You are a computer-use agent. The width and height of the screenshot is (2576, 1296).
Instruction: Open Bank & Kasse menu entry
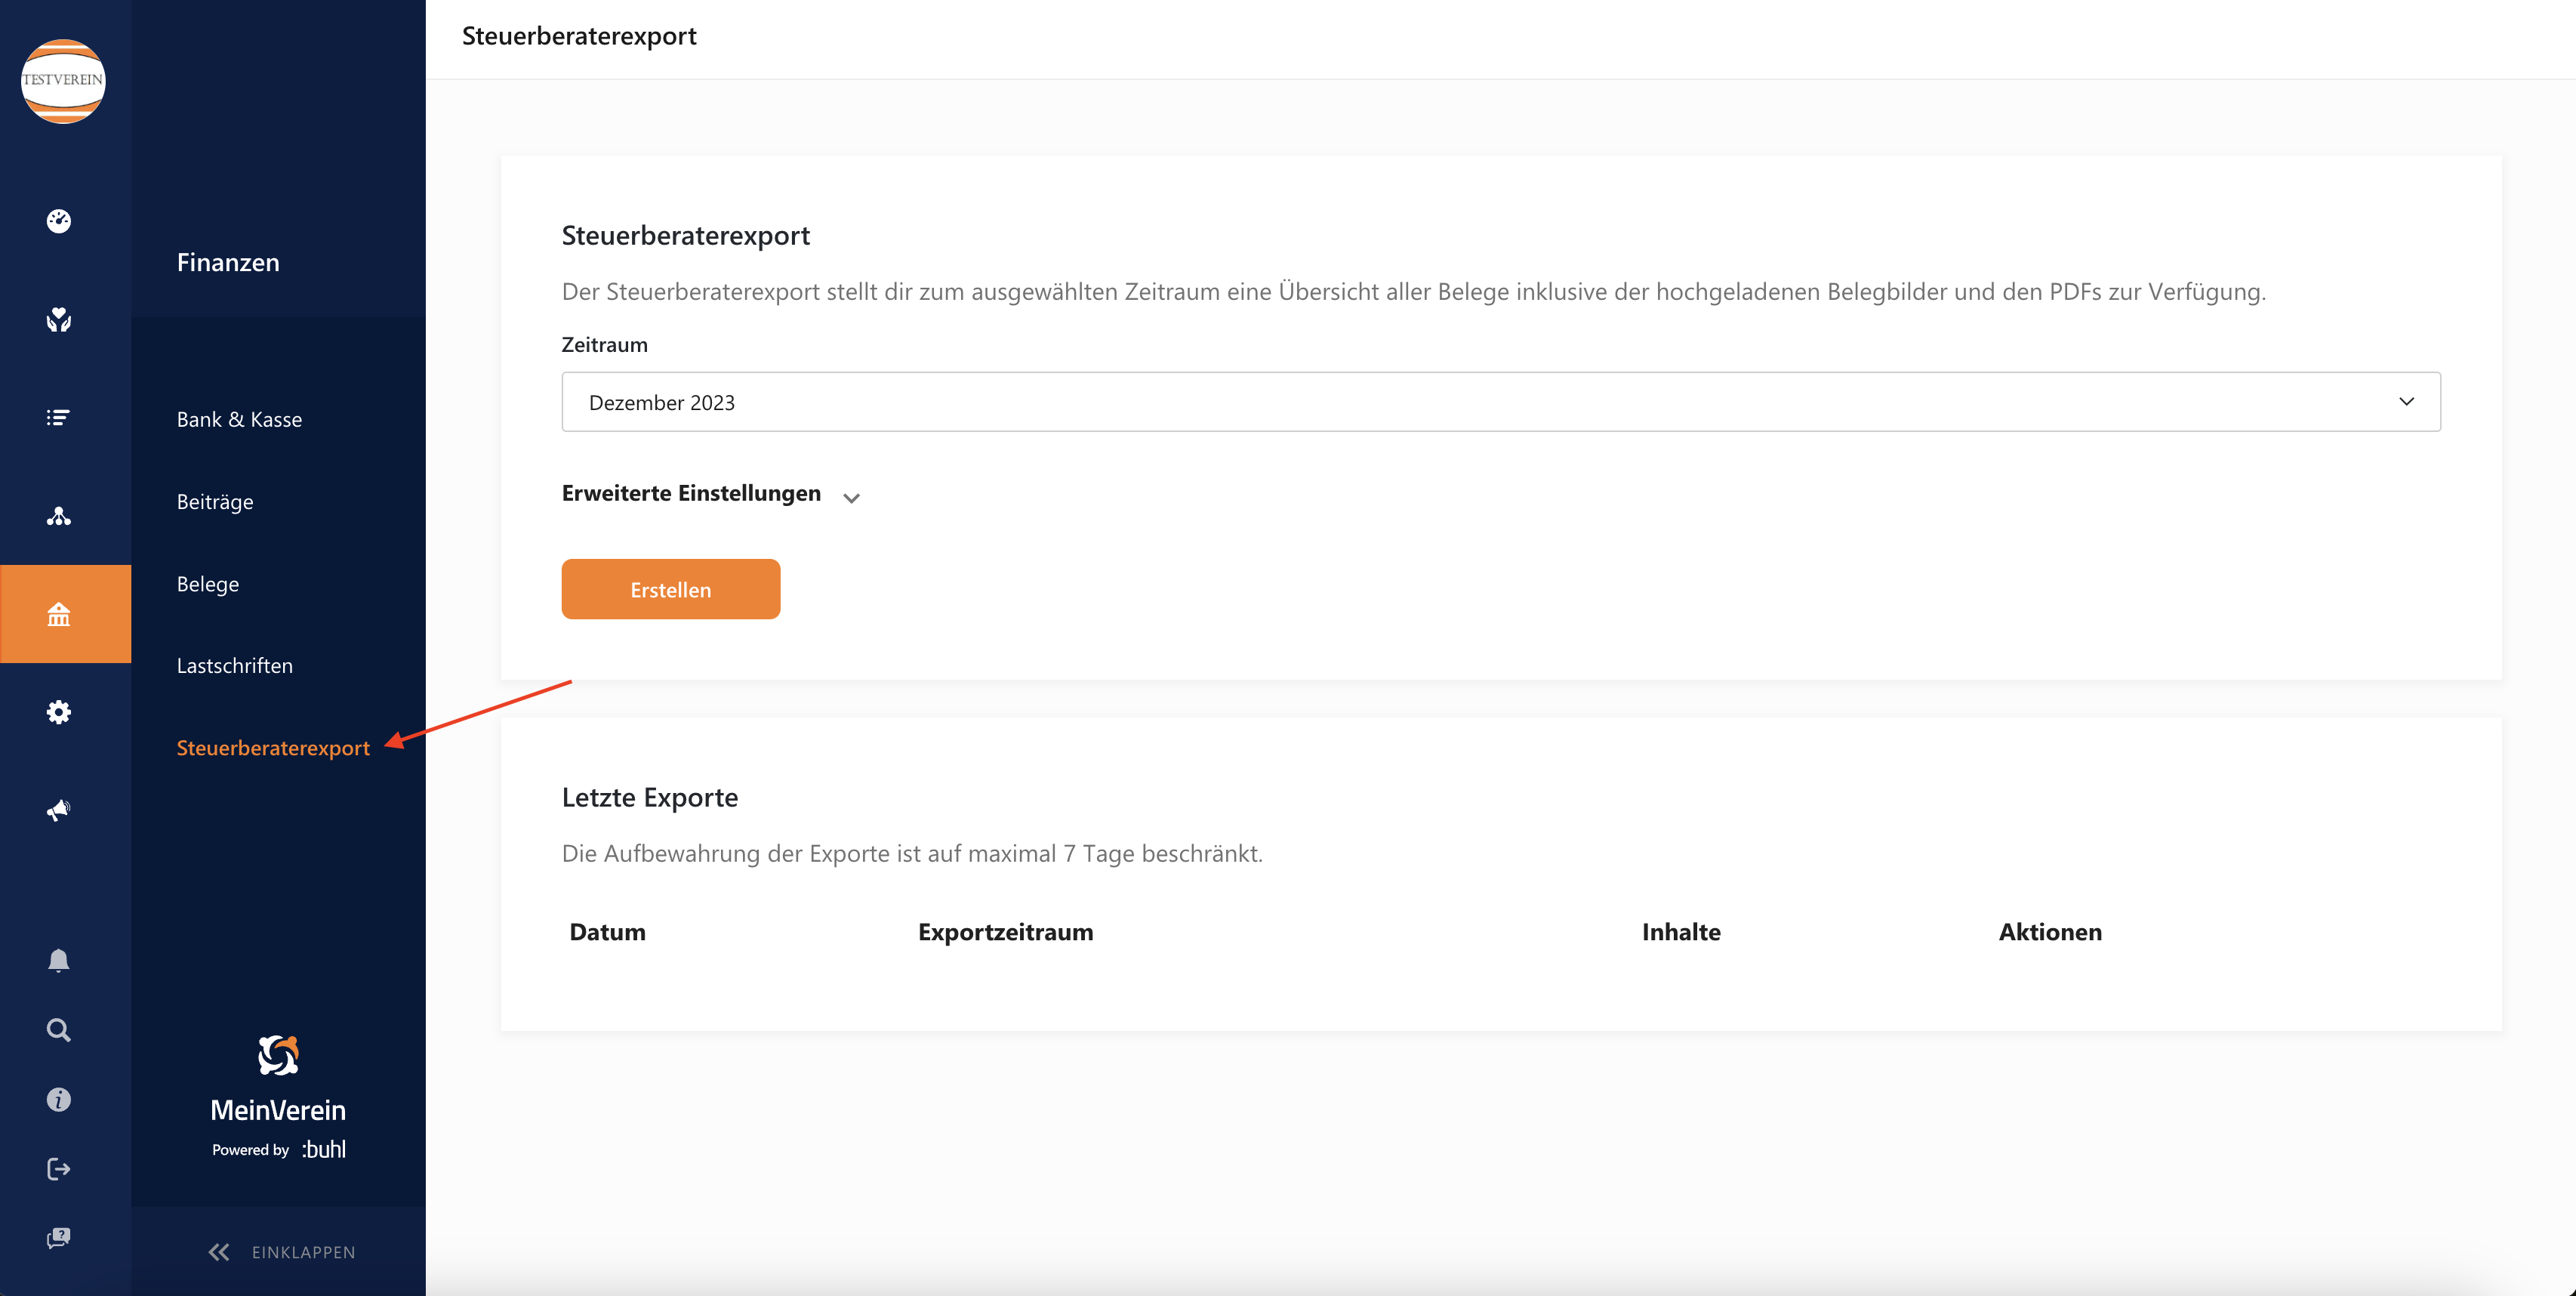click(239, 420)
